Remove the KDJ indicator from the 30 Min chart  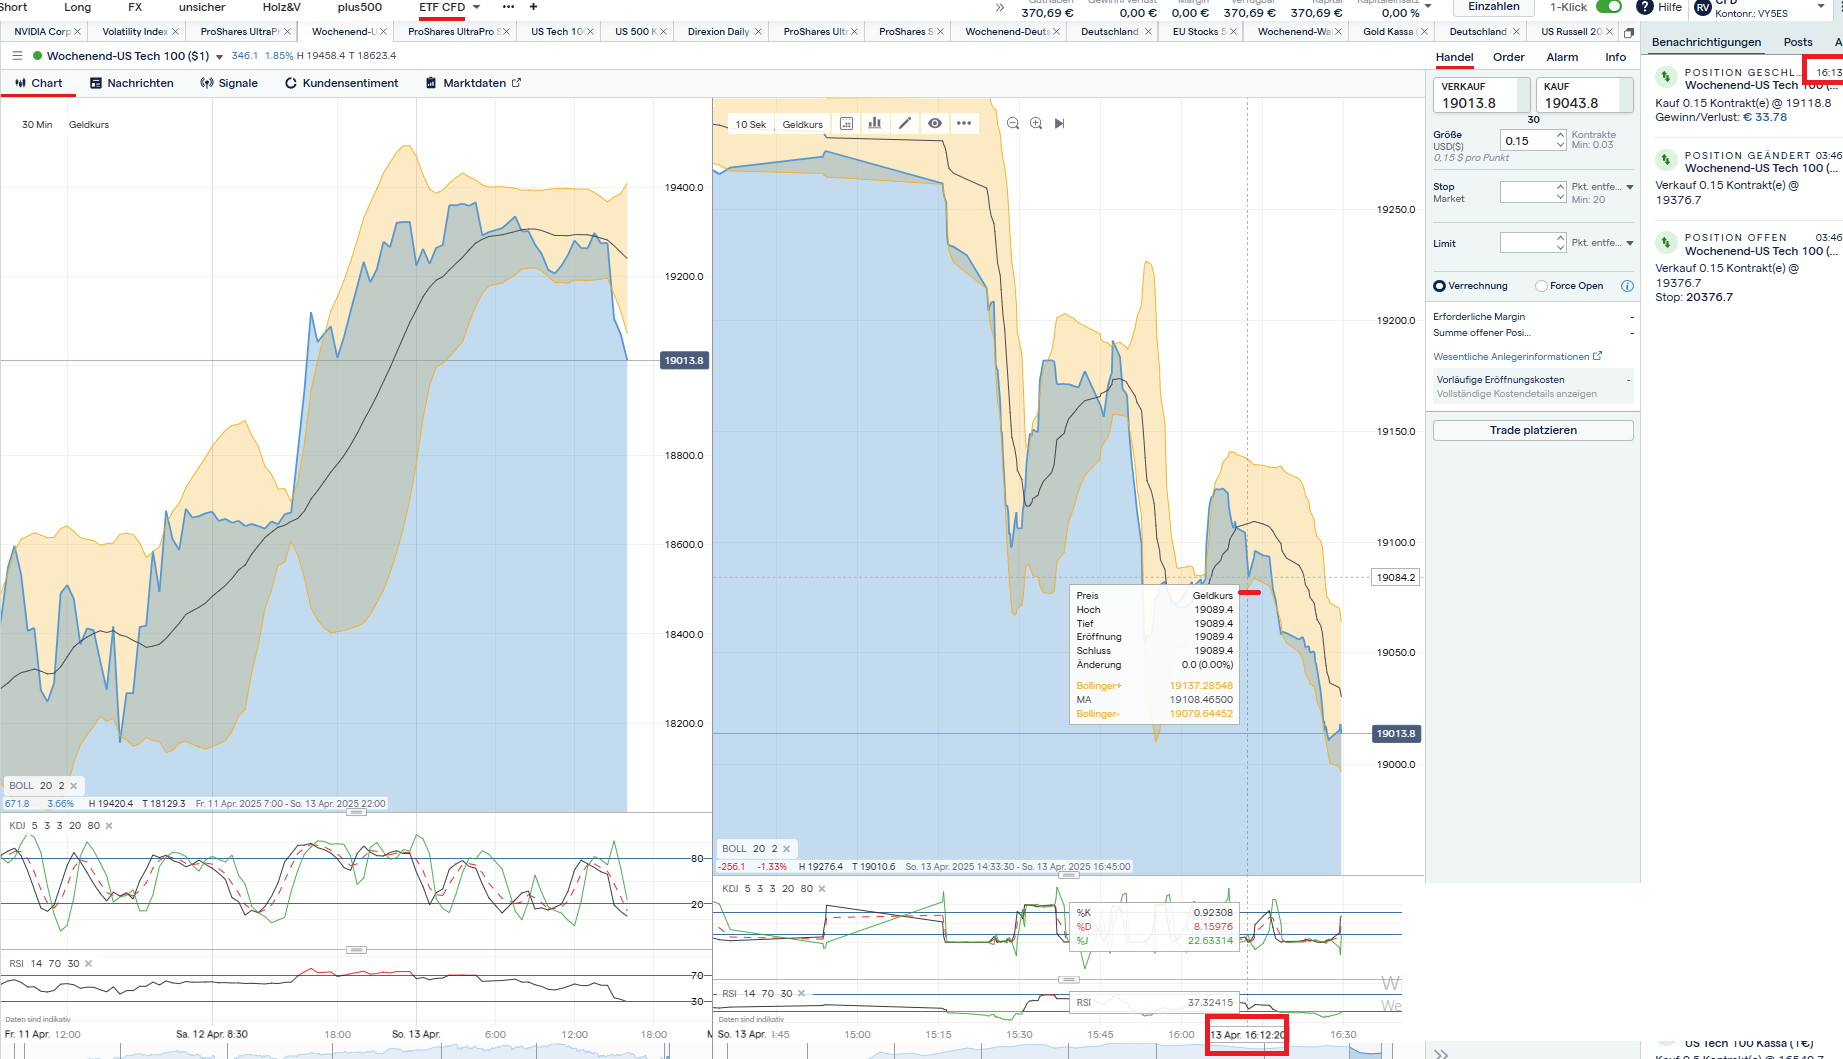[109, 826]
